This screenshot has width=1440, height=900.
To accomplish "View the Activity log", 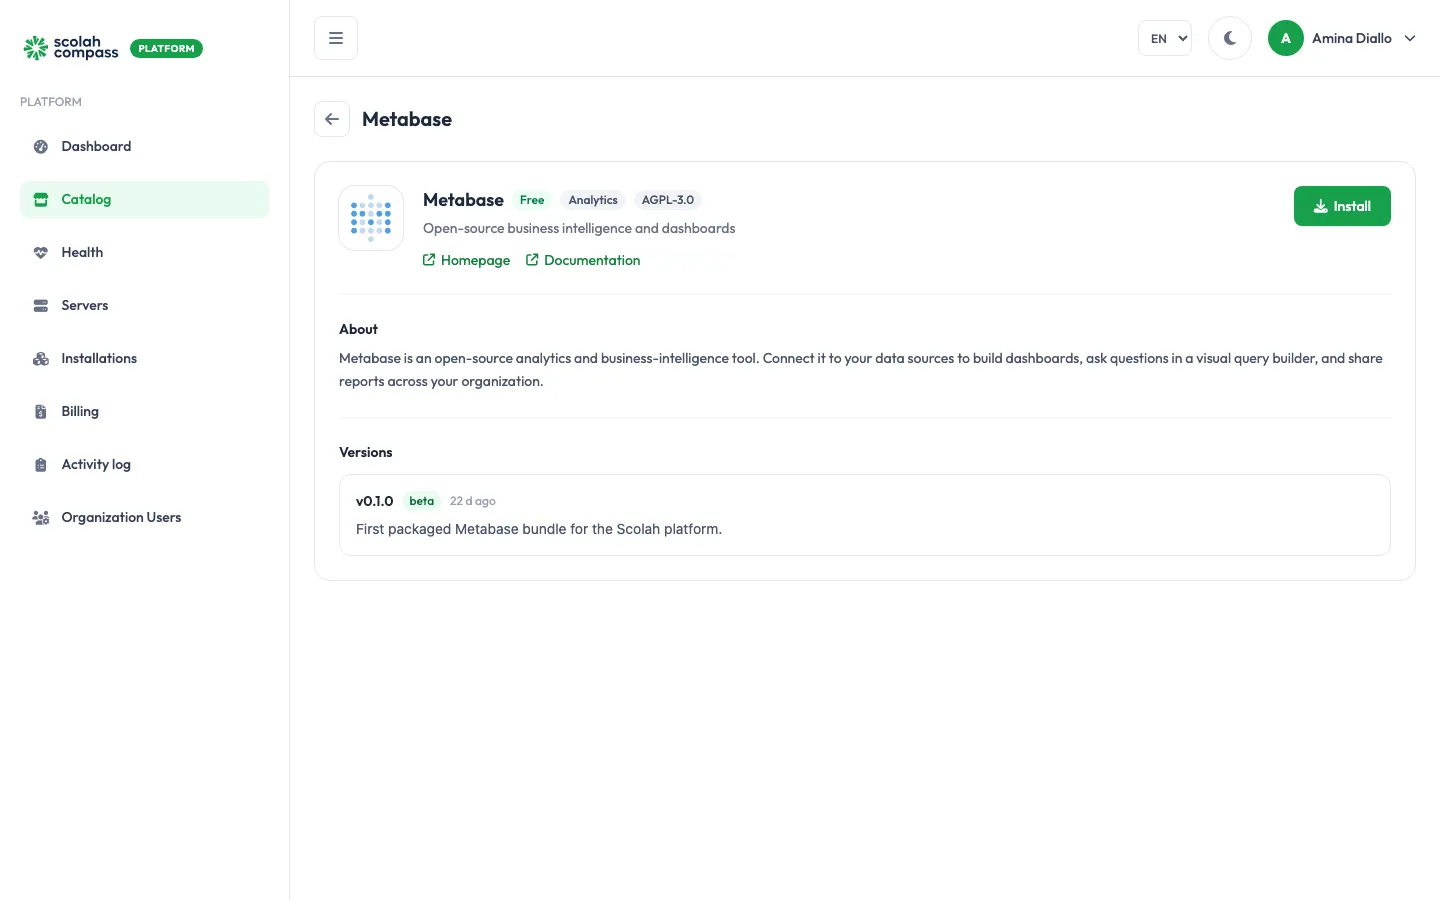I will 144,465.
